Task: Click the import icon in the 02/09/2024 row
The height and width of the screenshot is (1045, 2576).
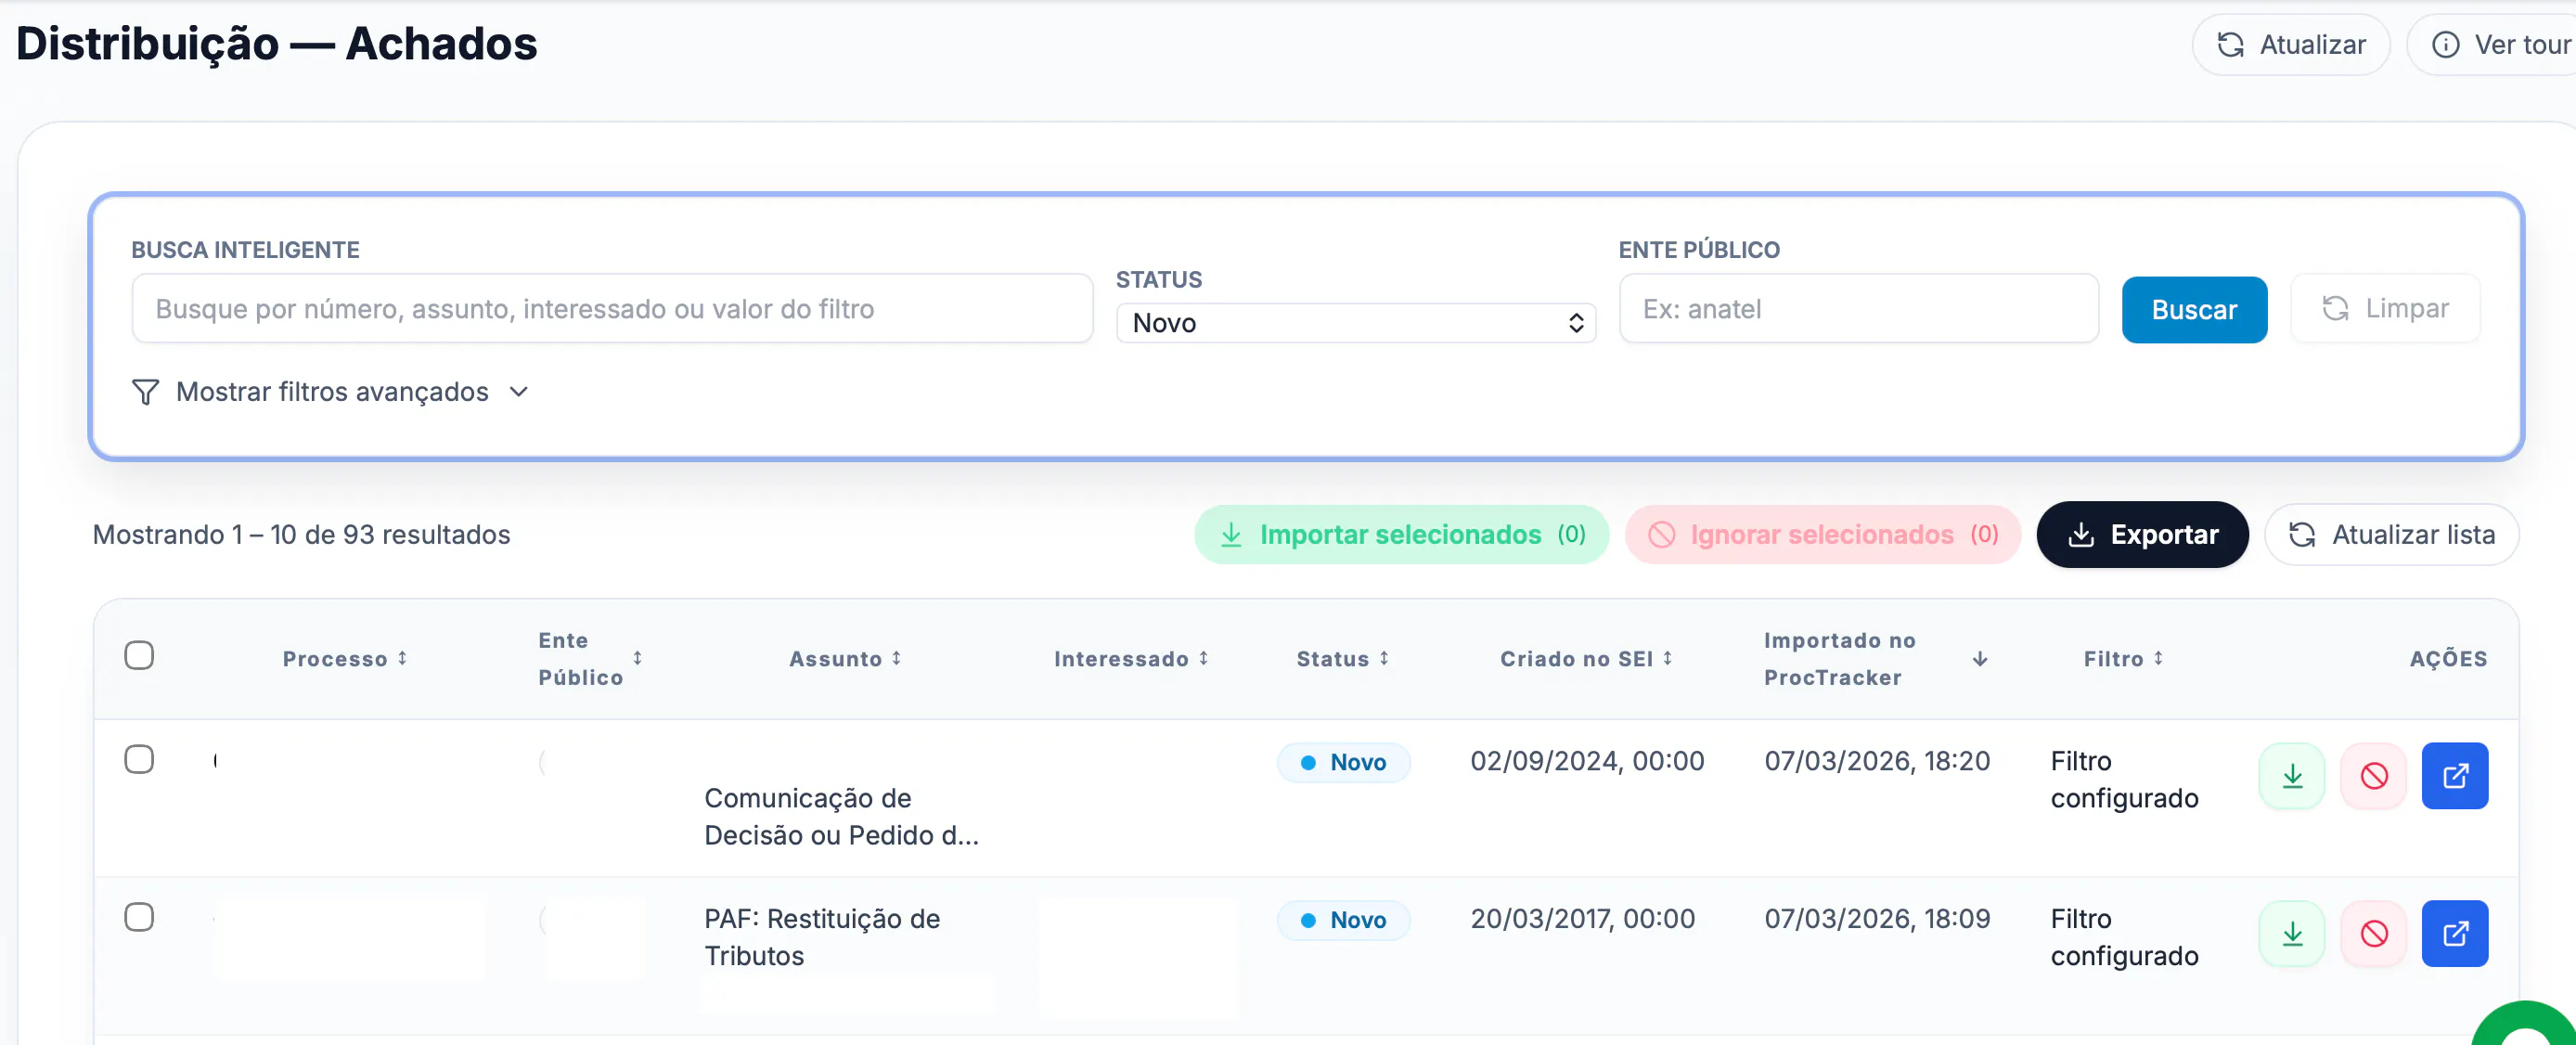Action: coord(2291,776)
